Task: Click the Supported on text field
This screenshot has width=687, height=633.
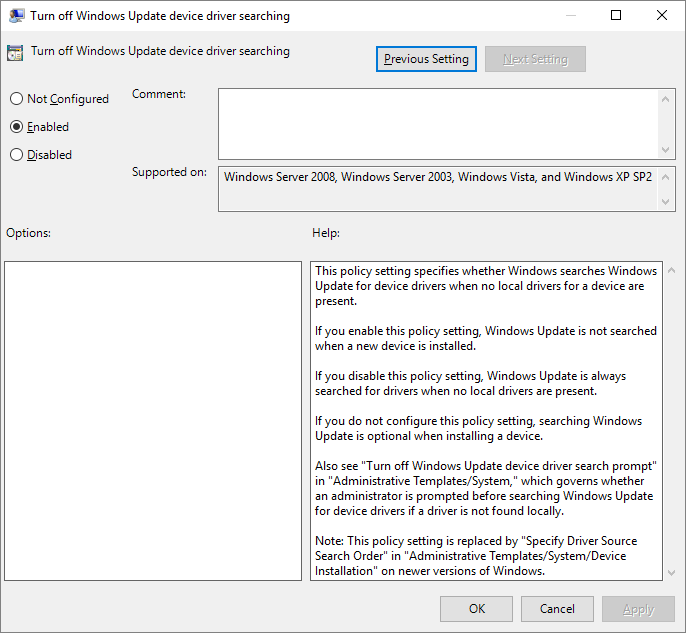Action: tap(438, 189)
